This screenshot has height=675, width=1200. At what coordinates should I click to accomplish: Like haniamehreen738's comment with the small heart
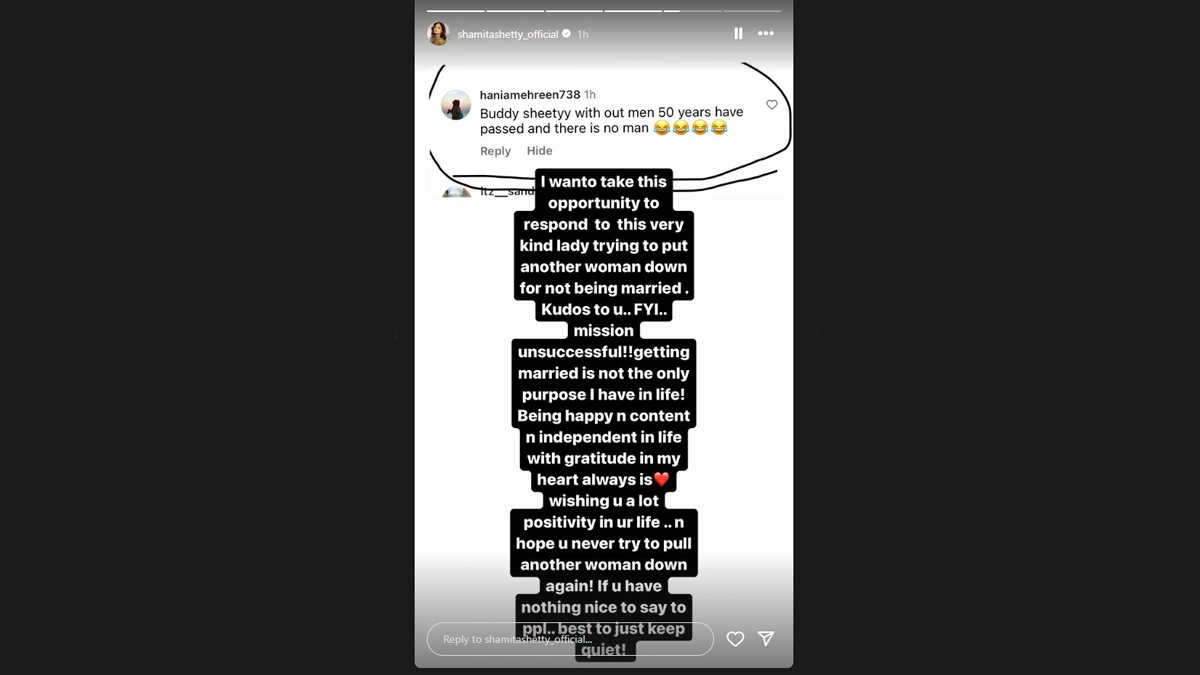coord(772,104)
